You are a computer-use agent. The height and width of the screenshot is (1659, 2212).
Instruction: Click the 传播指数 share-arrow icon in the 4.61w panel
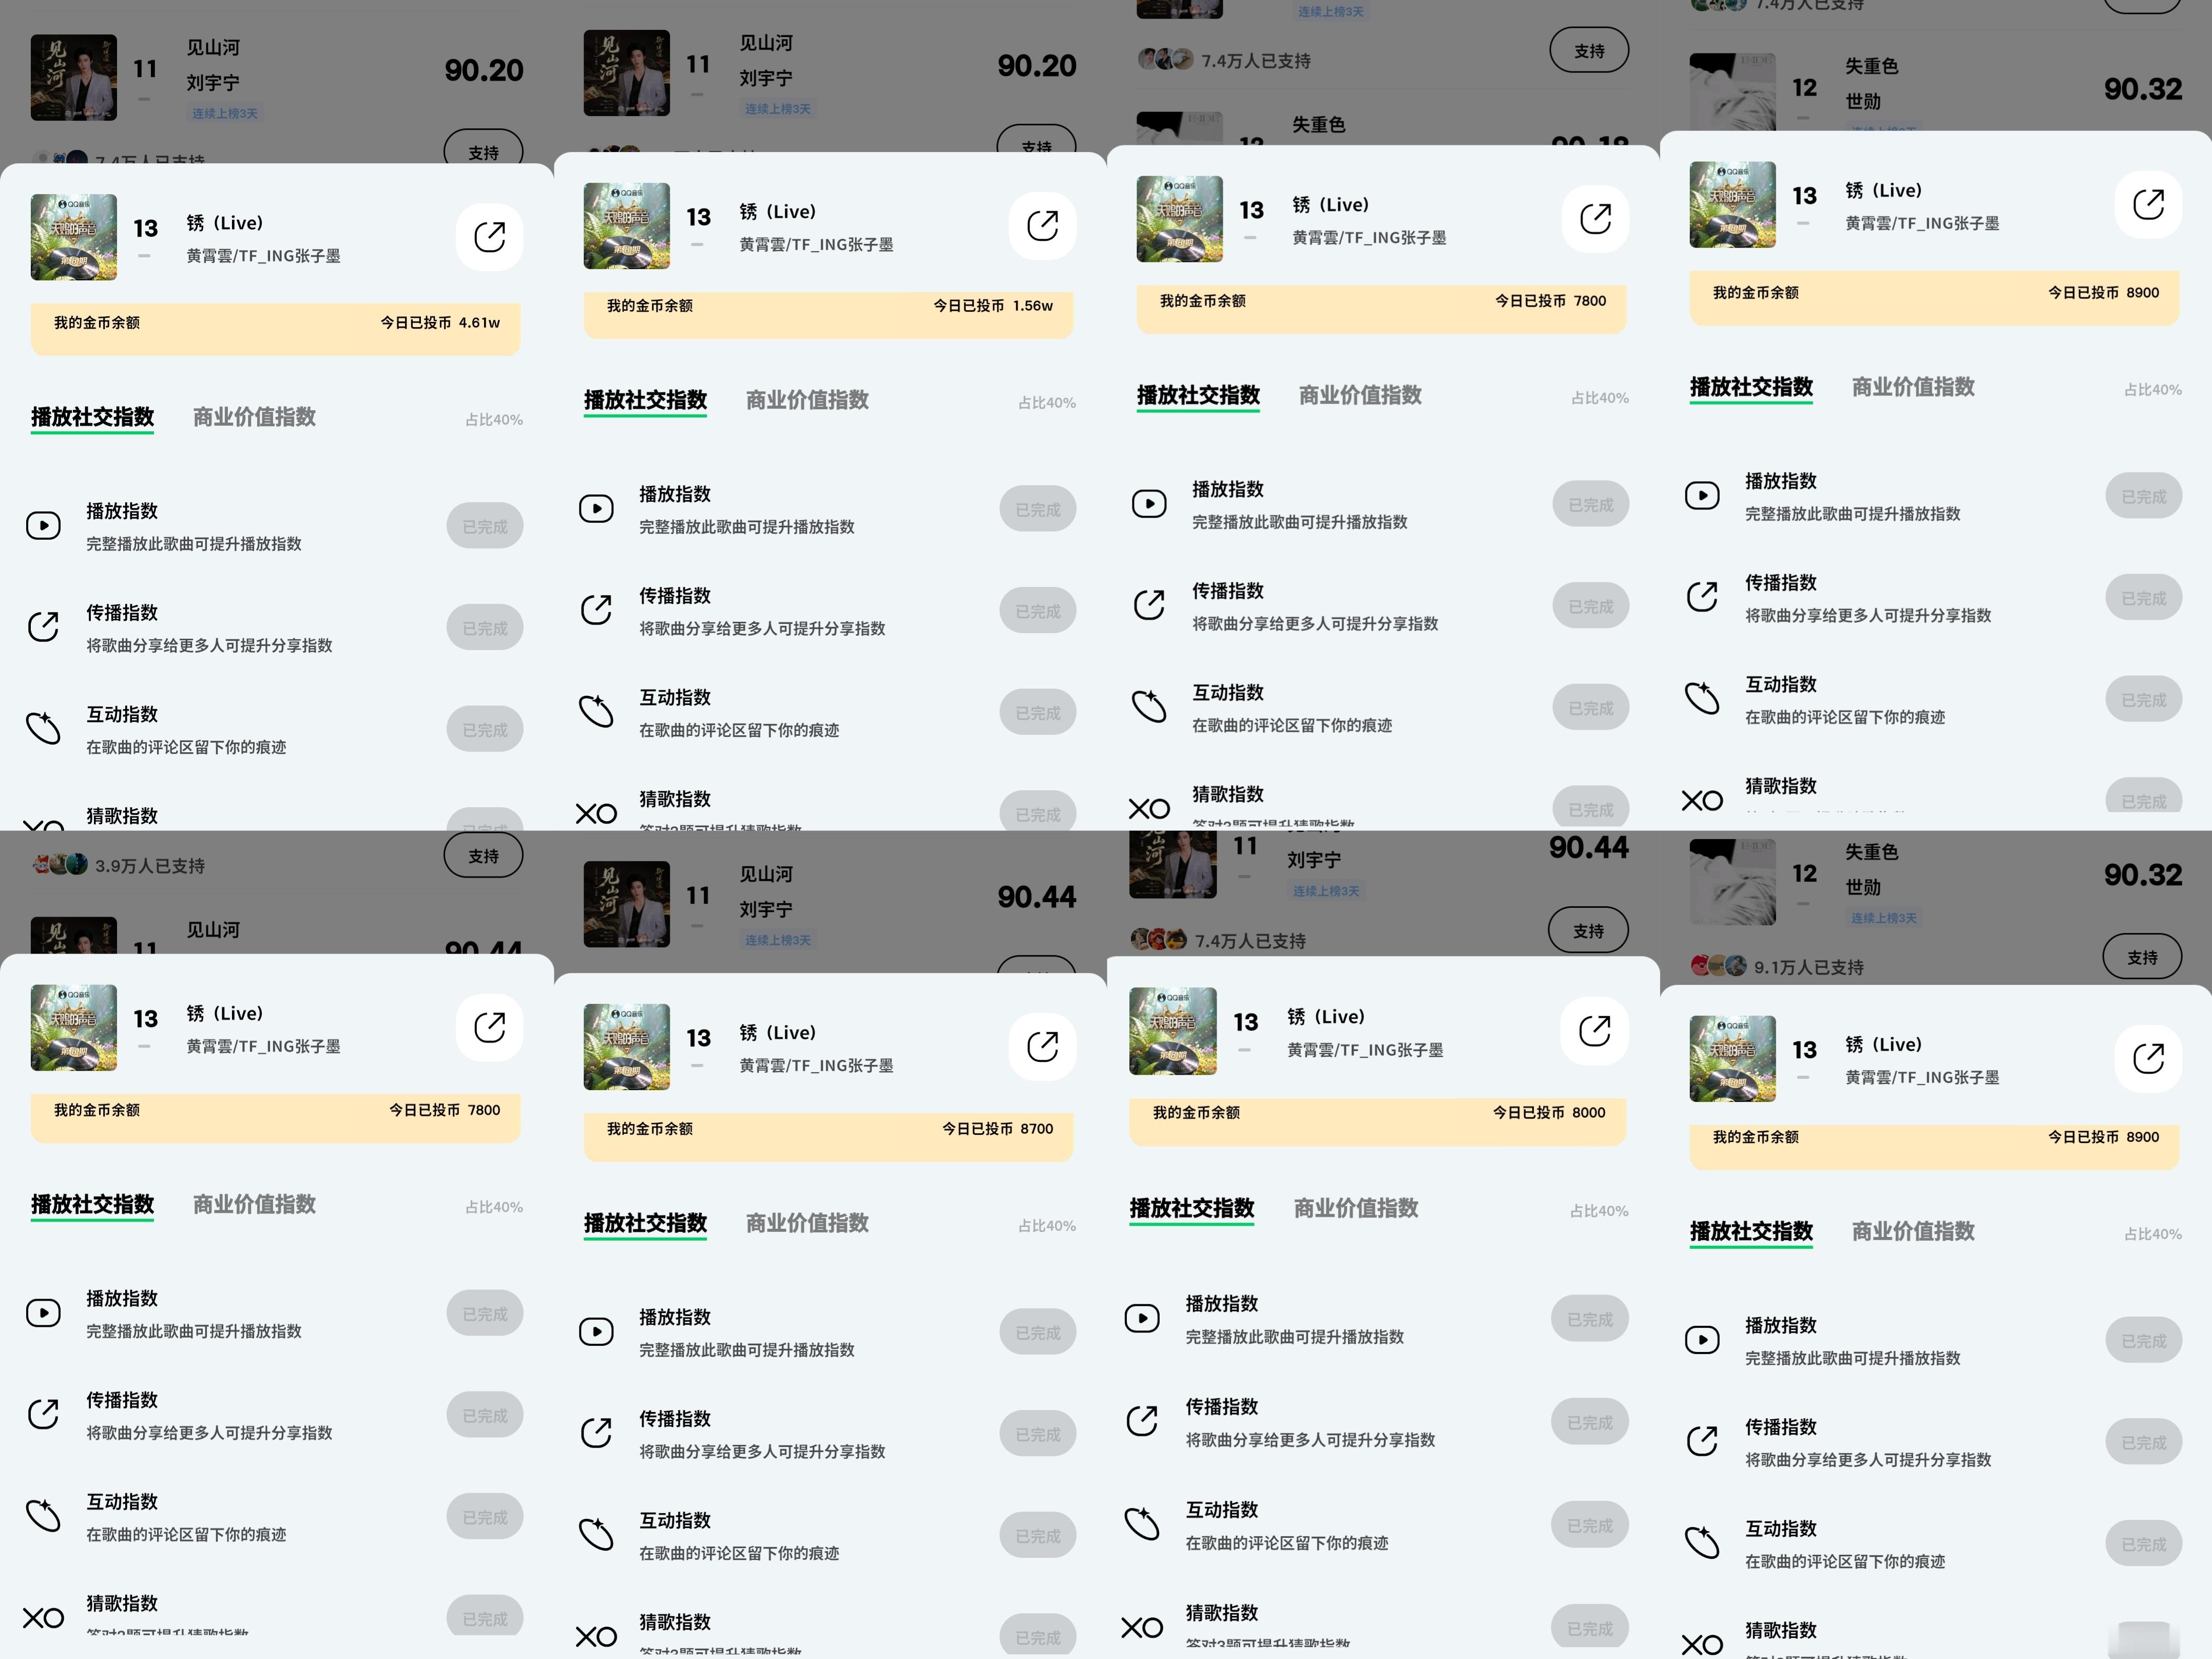tap(43, 627)
